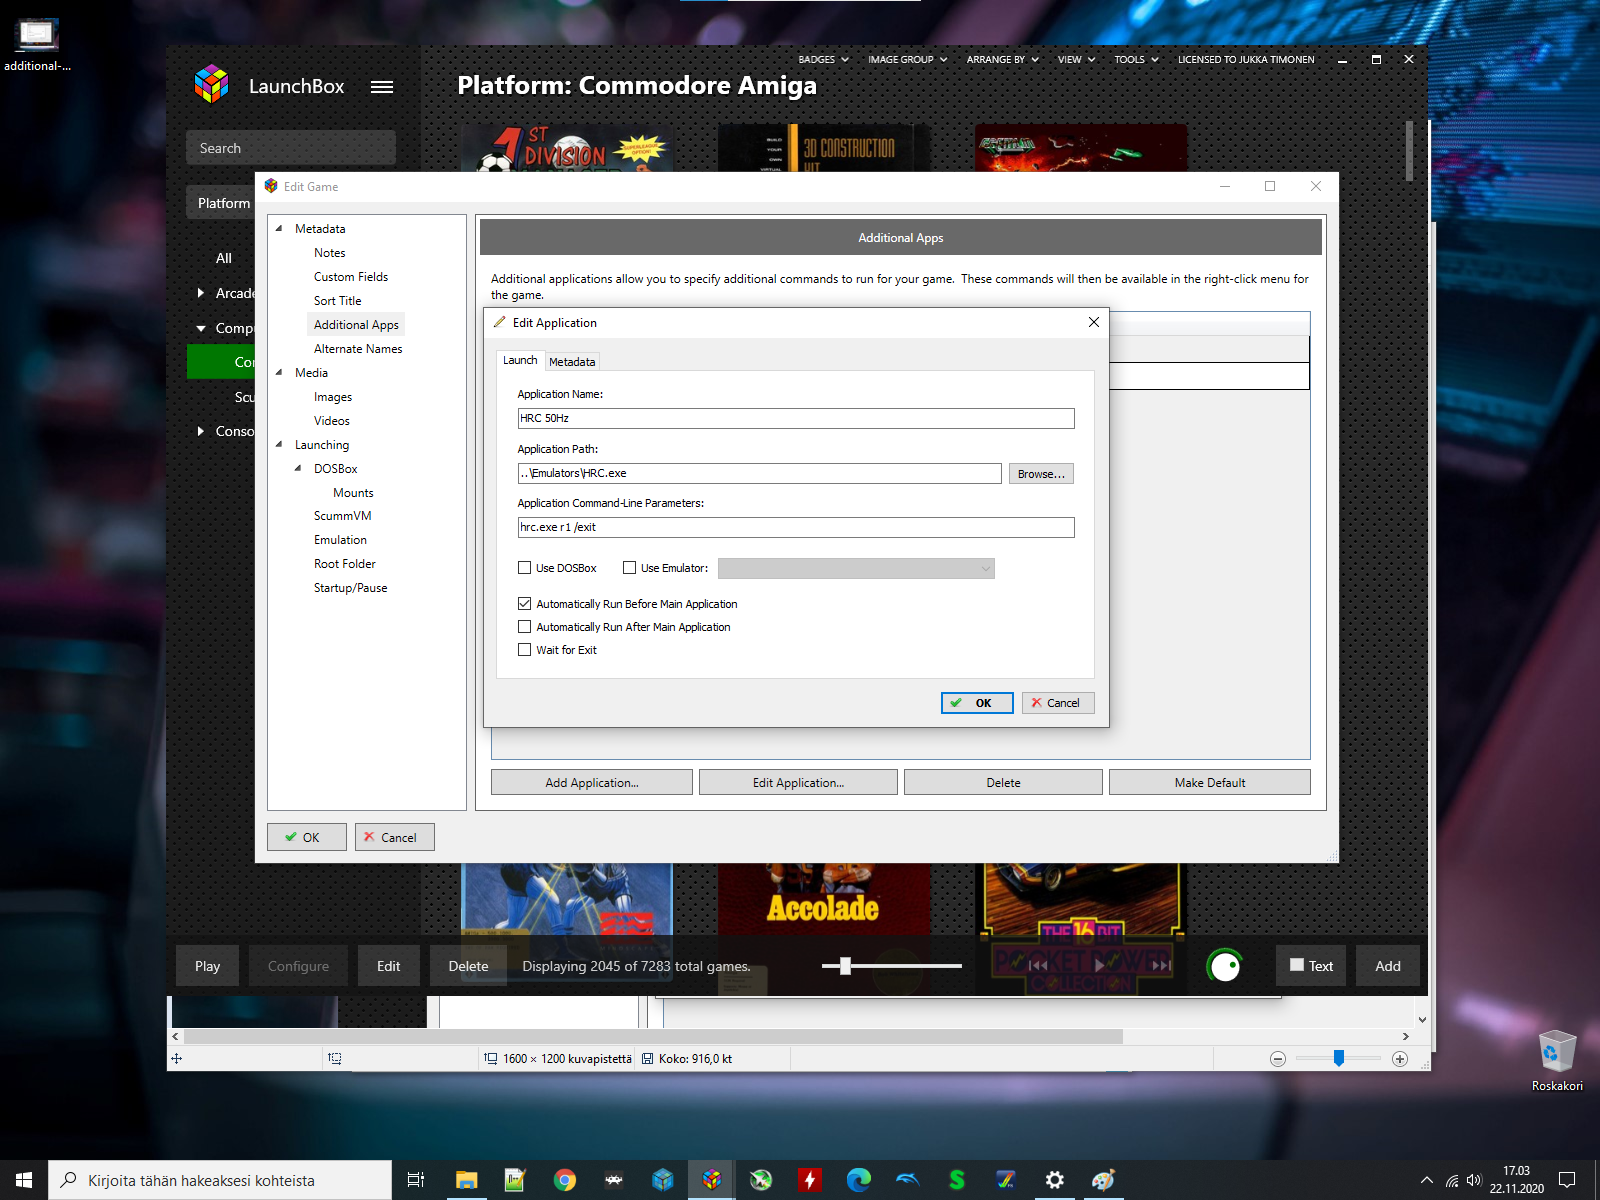Open the Roskakori recycle bin
The image size is (1600, 1200).
click(1557, 1060)
